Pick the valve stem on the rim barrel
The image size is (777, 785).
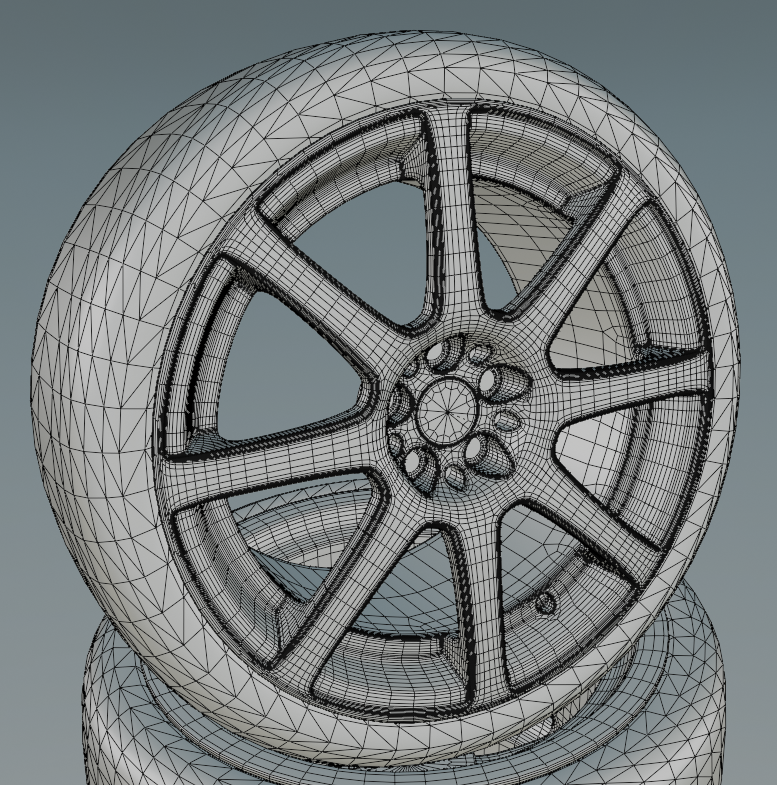[546, 603]
